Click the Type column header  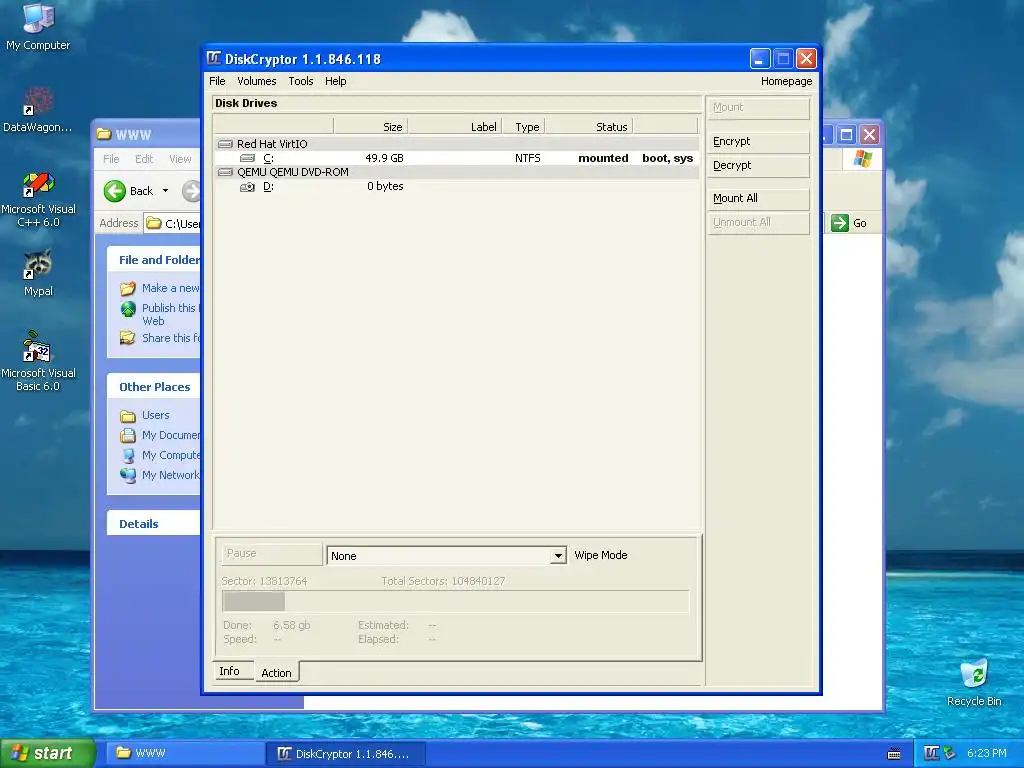coord(524,127)
